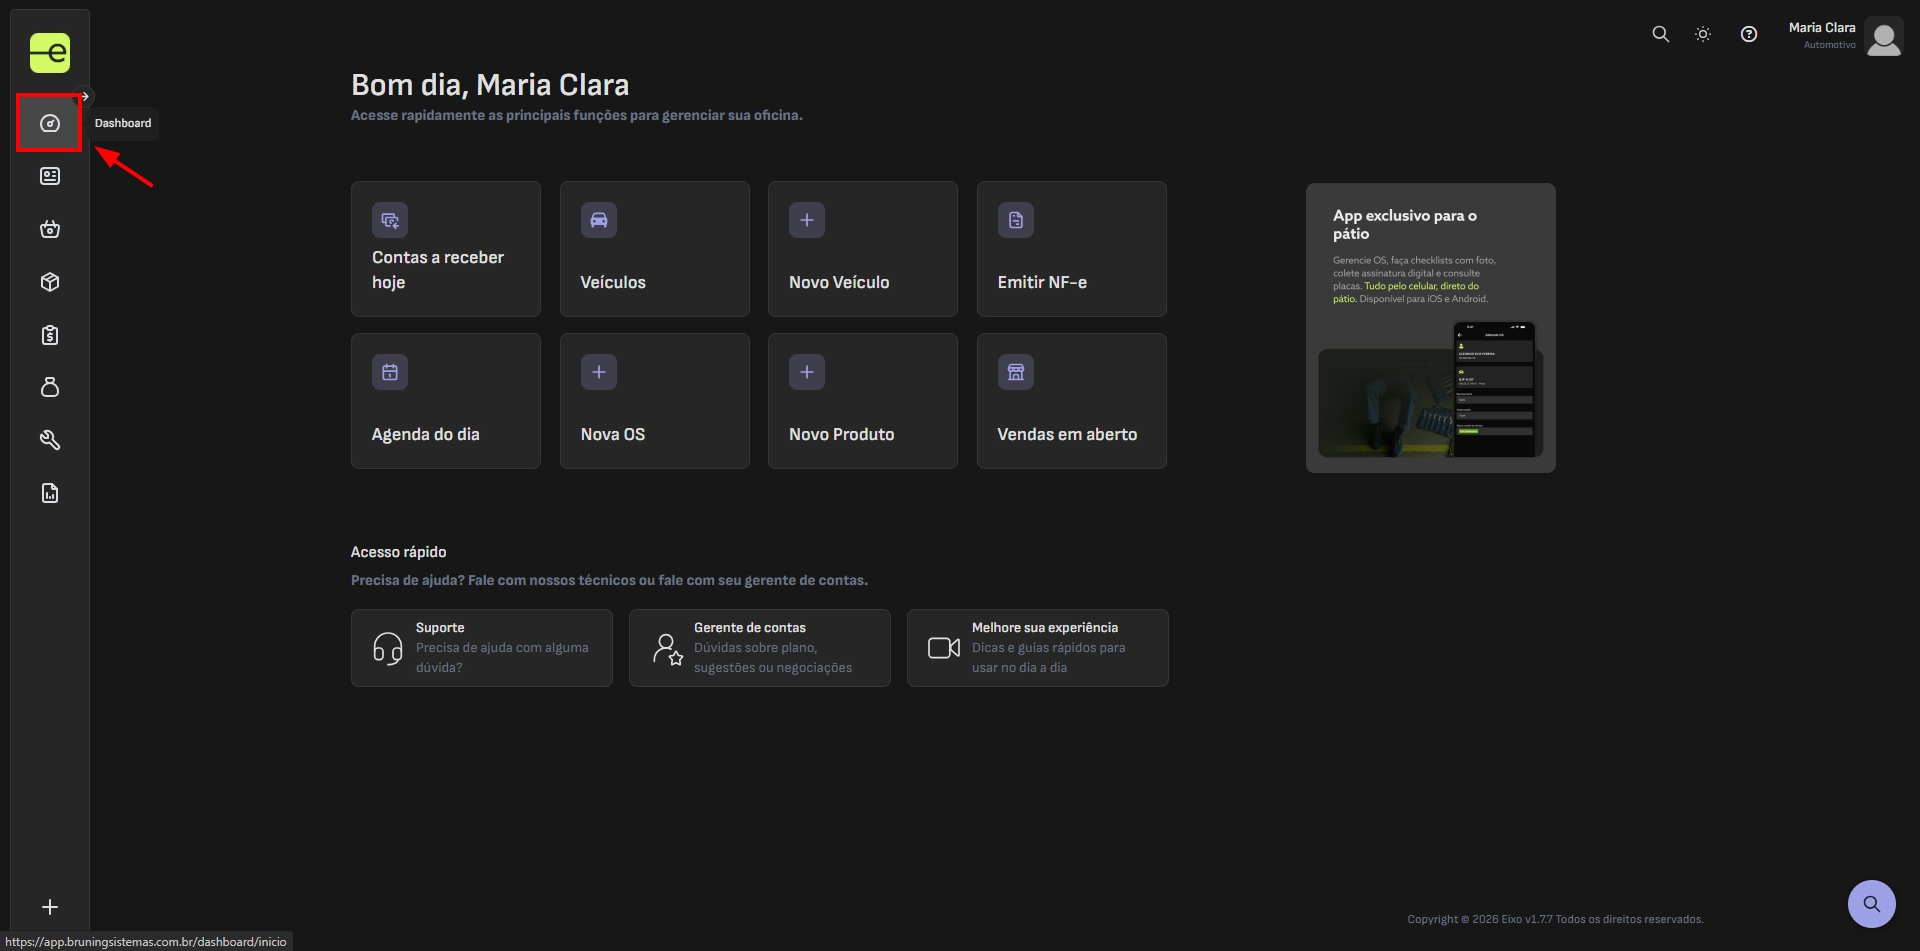Viewport: 1920px width, 951px height.
Task: Click the Suporte quick access card
Action: [482, 648]
